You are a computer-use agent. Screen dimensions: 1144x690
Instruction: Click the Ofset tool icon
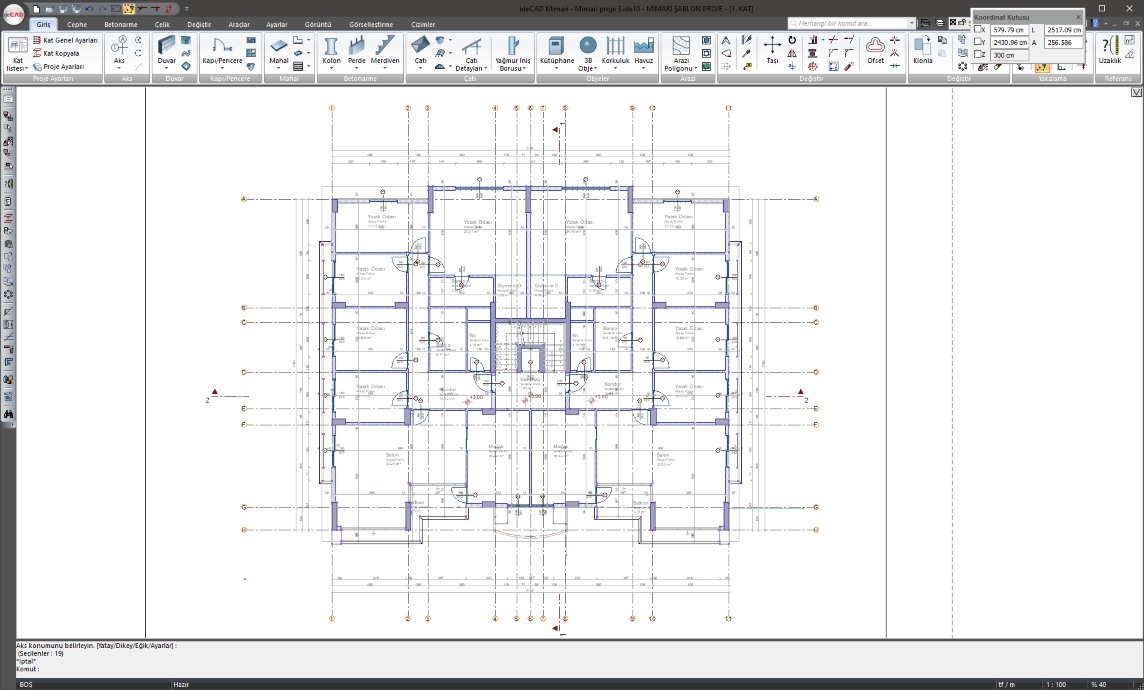[875, 49]
